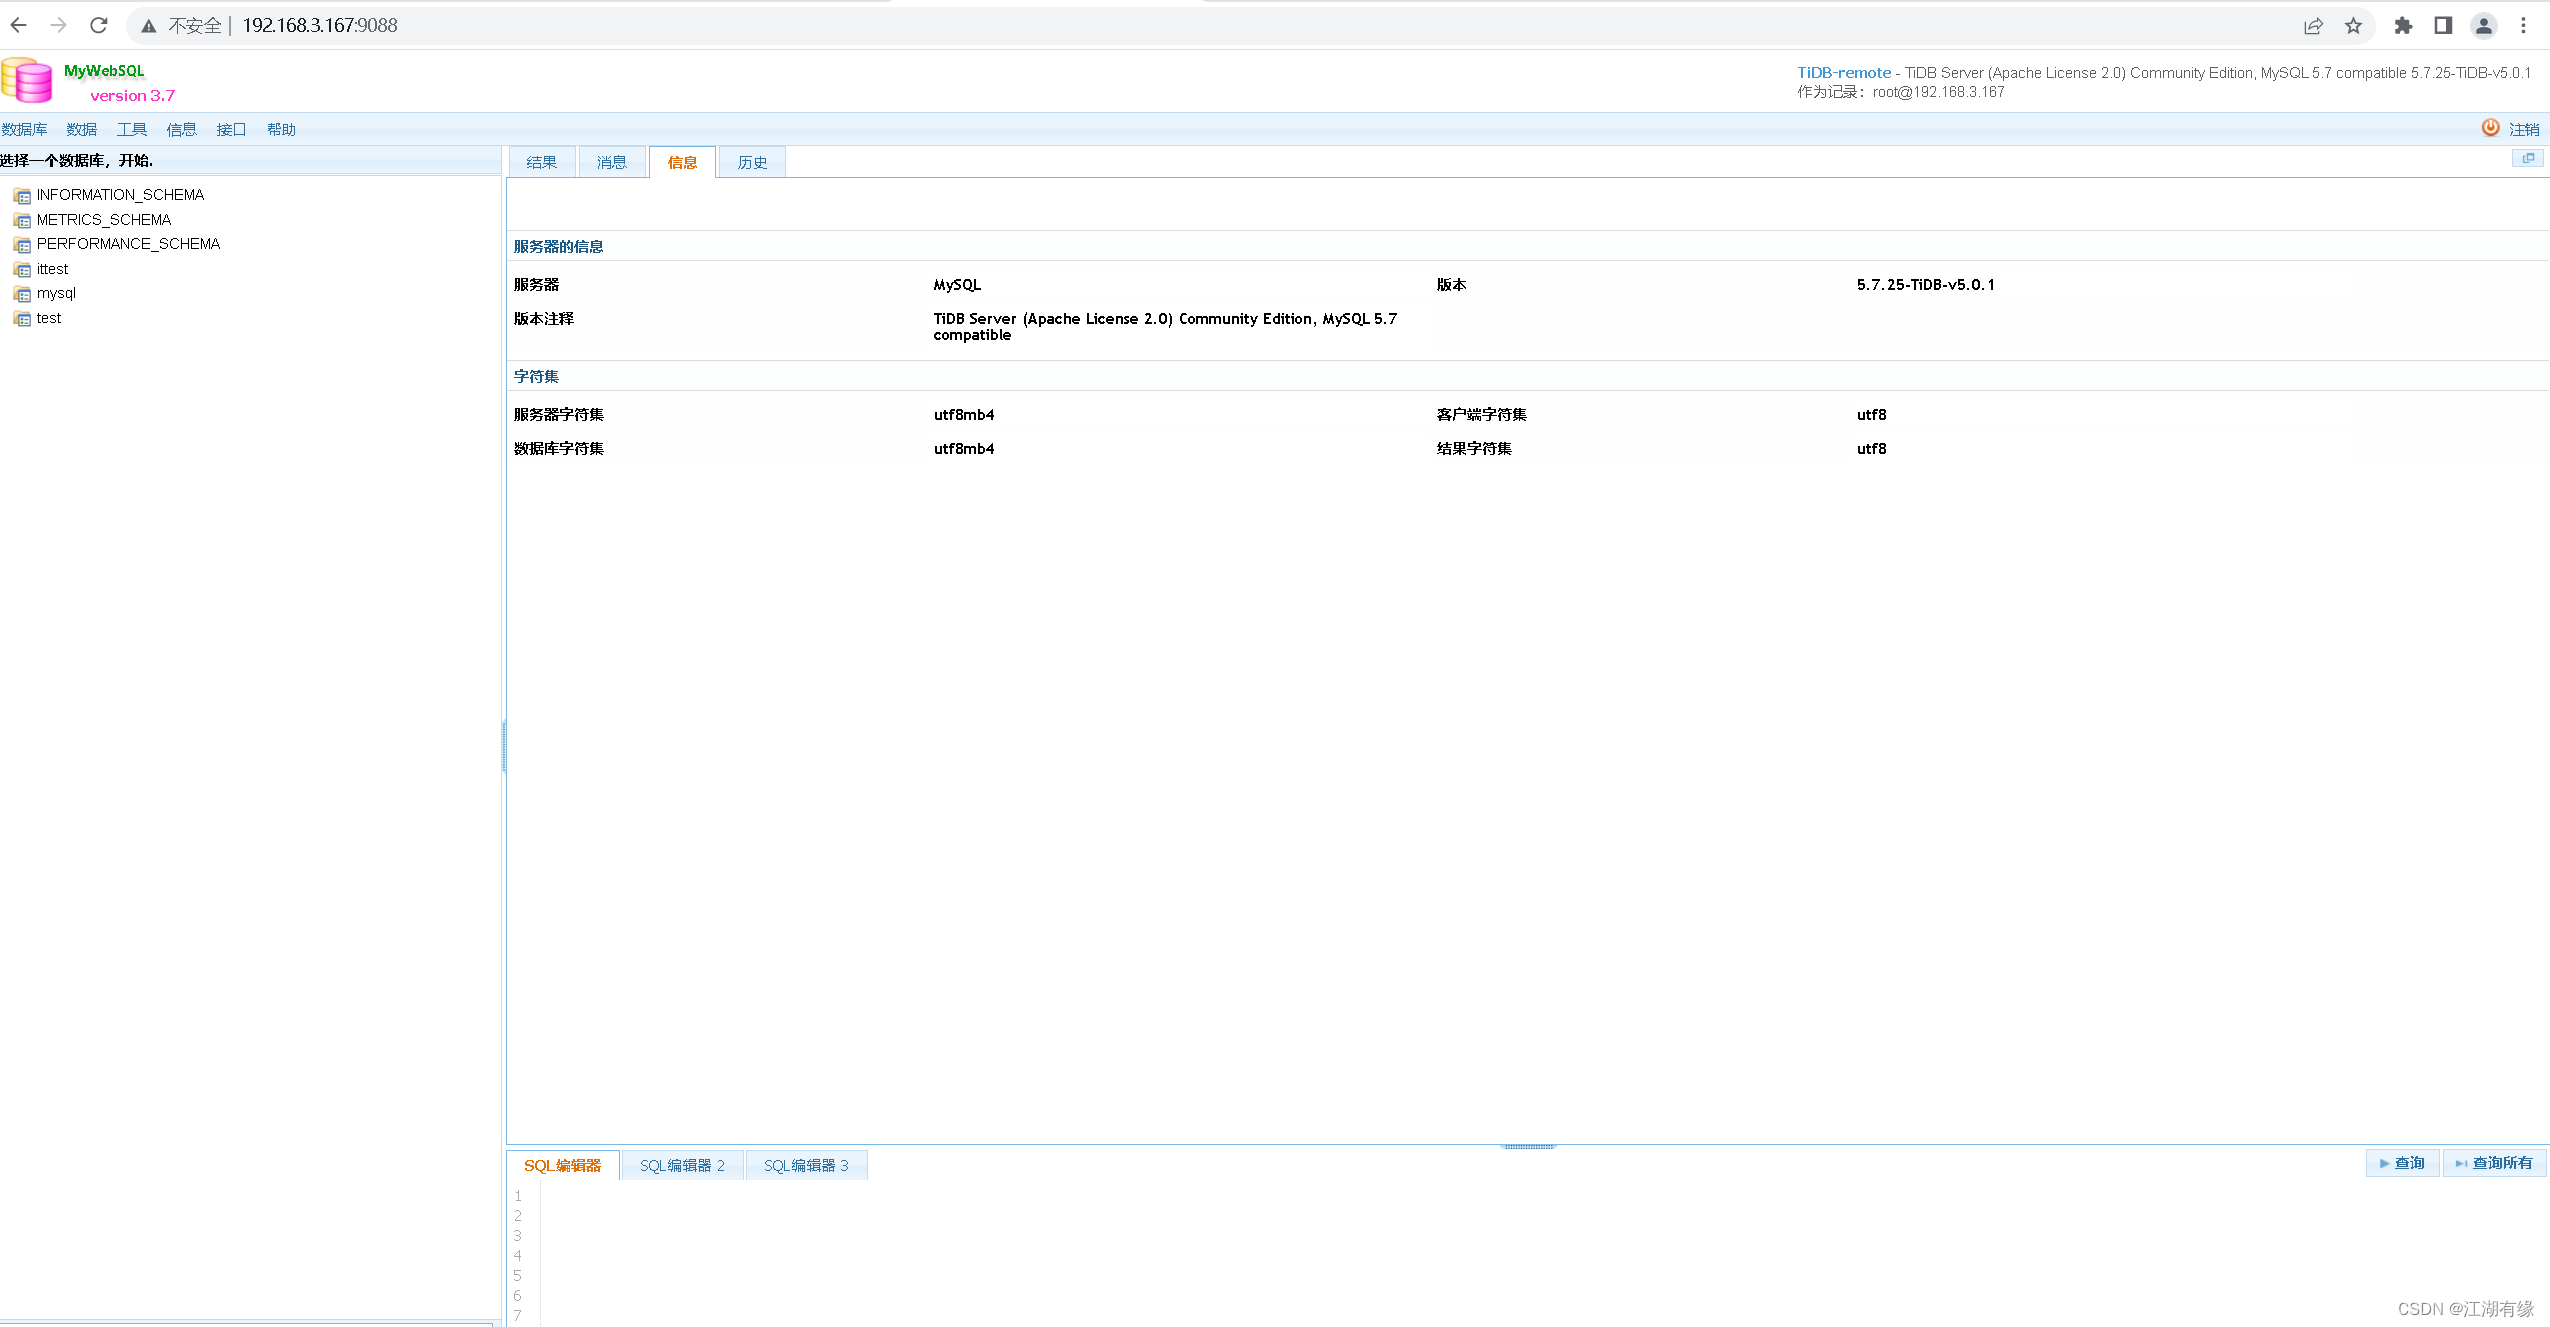Expand the PERFORMANCE_SCHEMA database tree item
2550x1327 pixels.
[x=127, y=244]
